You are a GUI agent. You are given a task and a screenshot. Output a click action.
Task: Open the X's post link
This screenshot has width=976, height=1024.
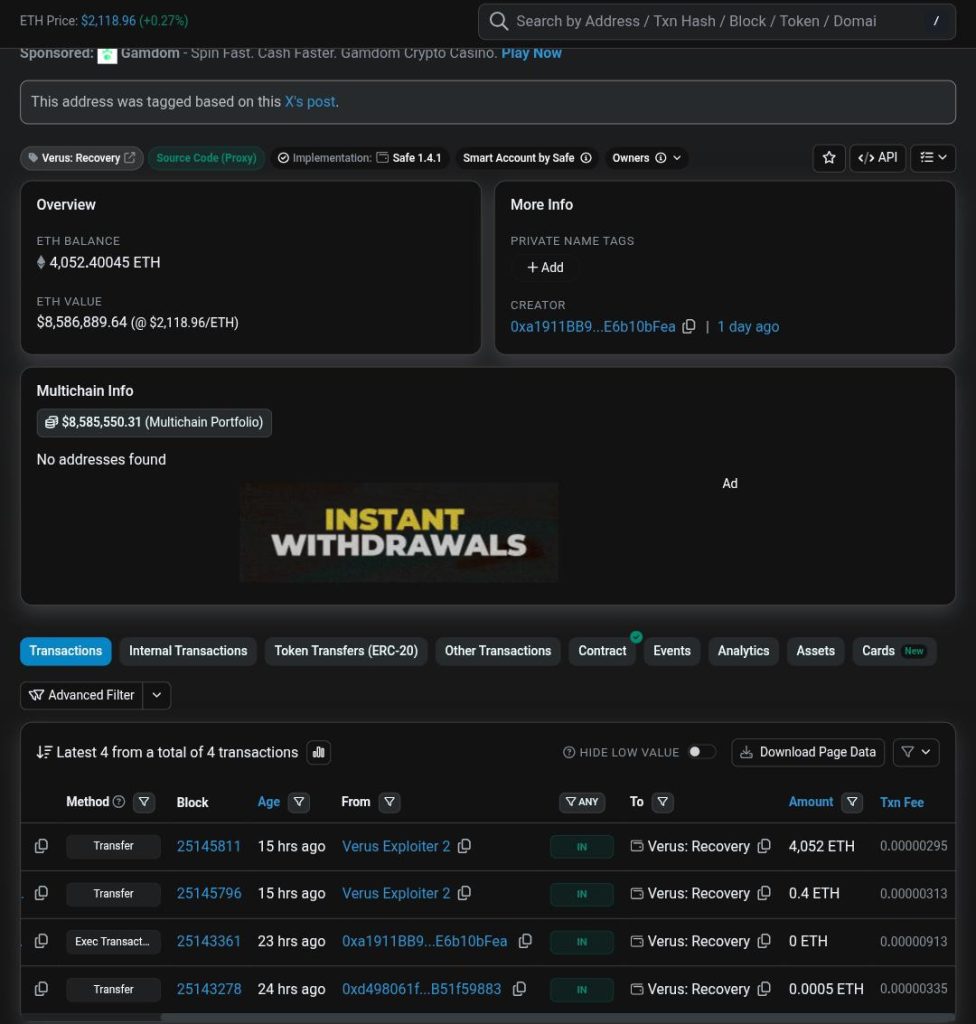[x=310, y=102]
